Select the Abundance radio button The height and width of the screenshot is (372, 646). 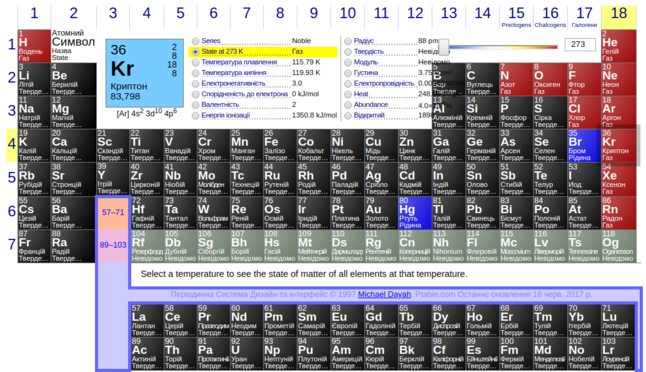pos(348,105)
